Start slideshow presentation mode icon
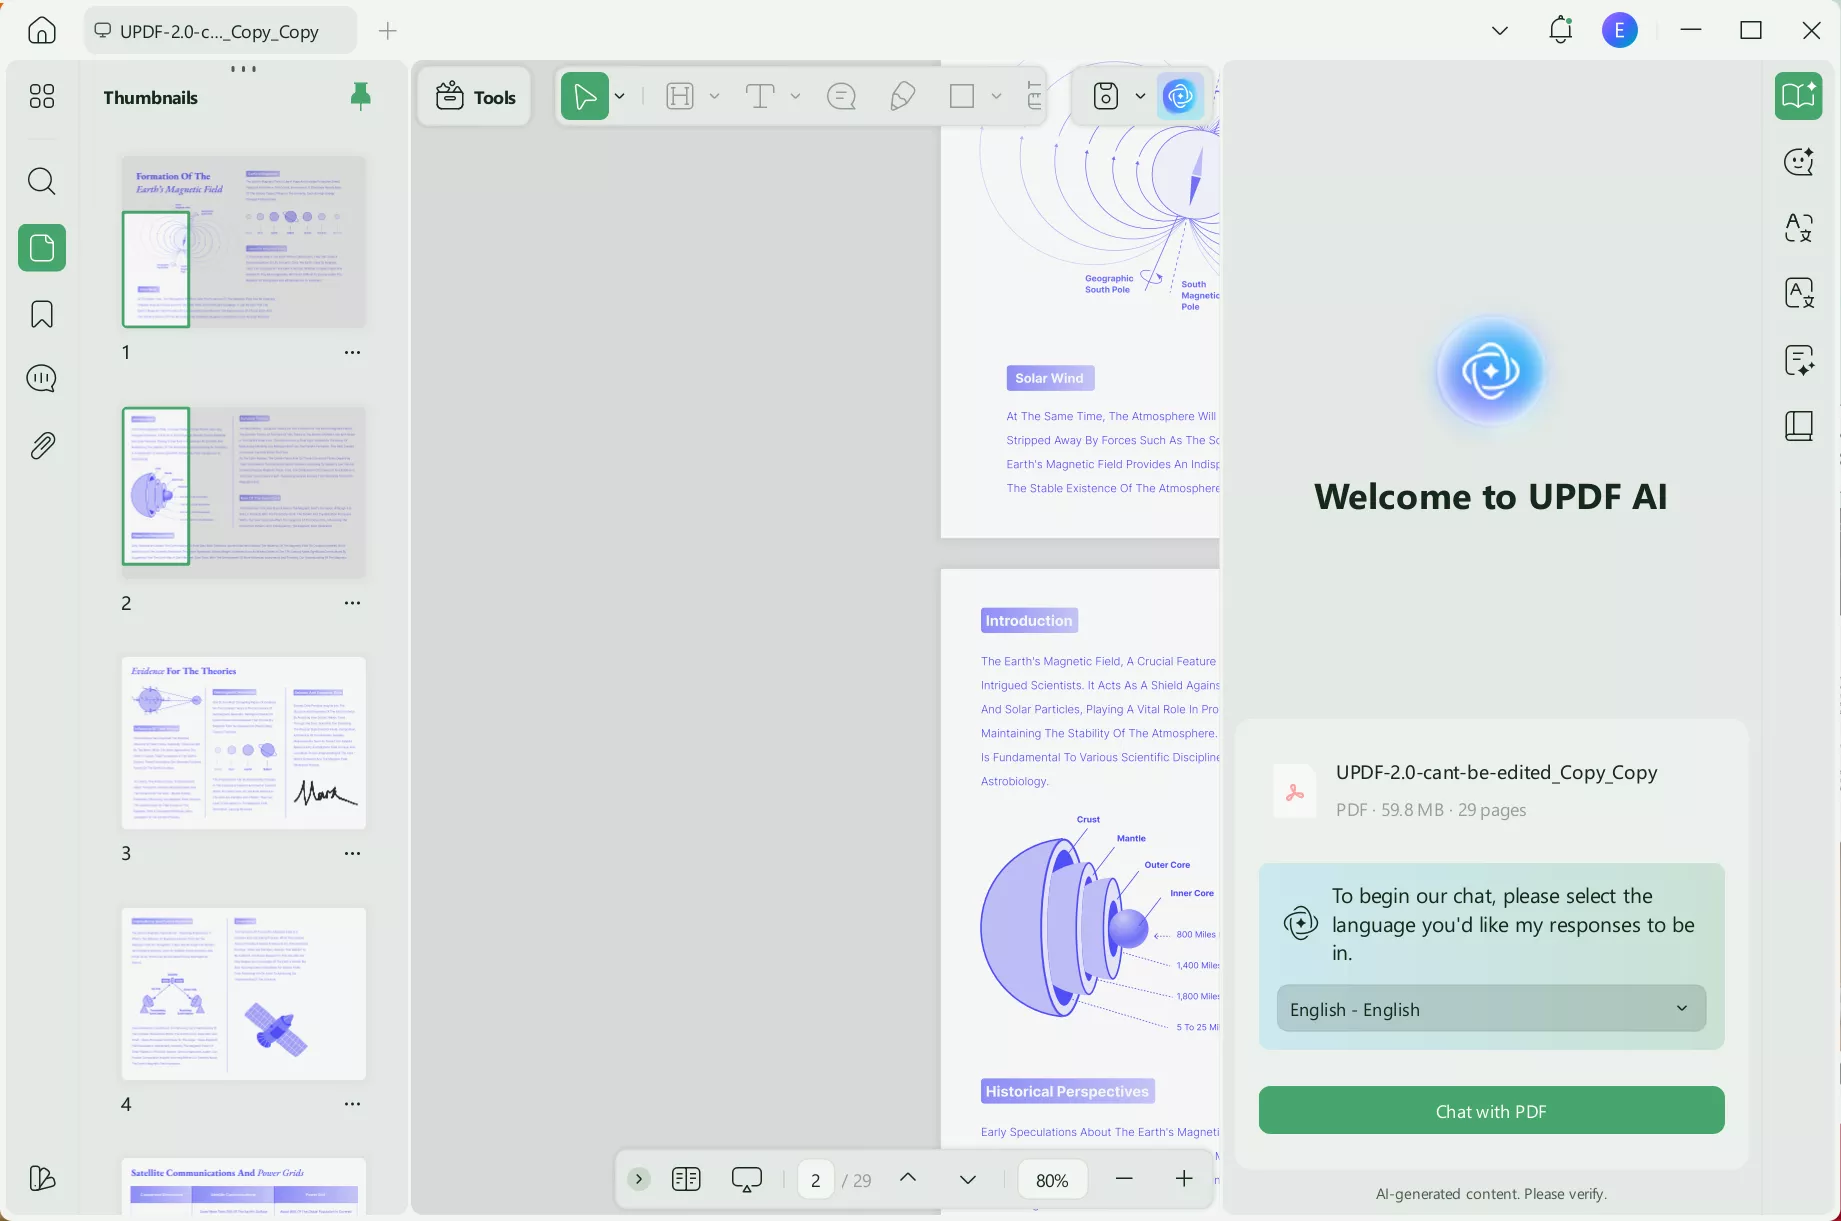This screenshot has width=1841, height=1221. 746,1179
